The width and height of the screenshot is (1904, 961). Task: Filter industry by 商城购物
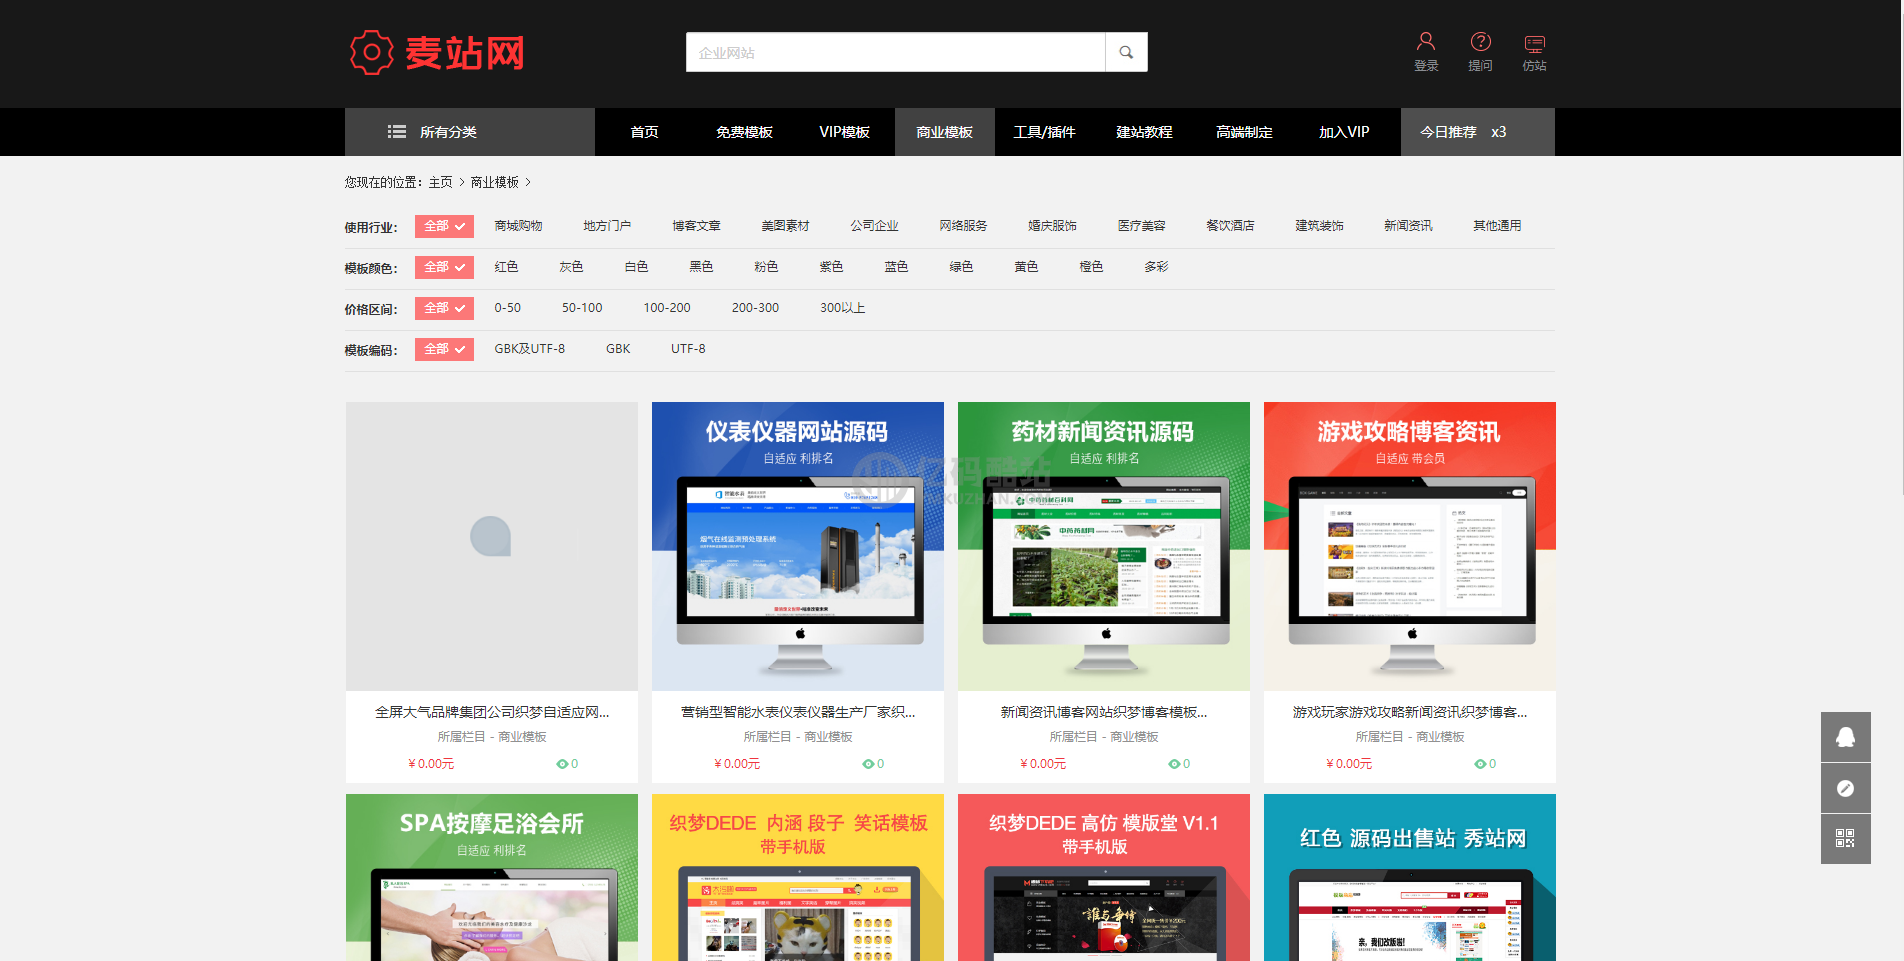click(x=518, y=226)
